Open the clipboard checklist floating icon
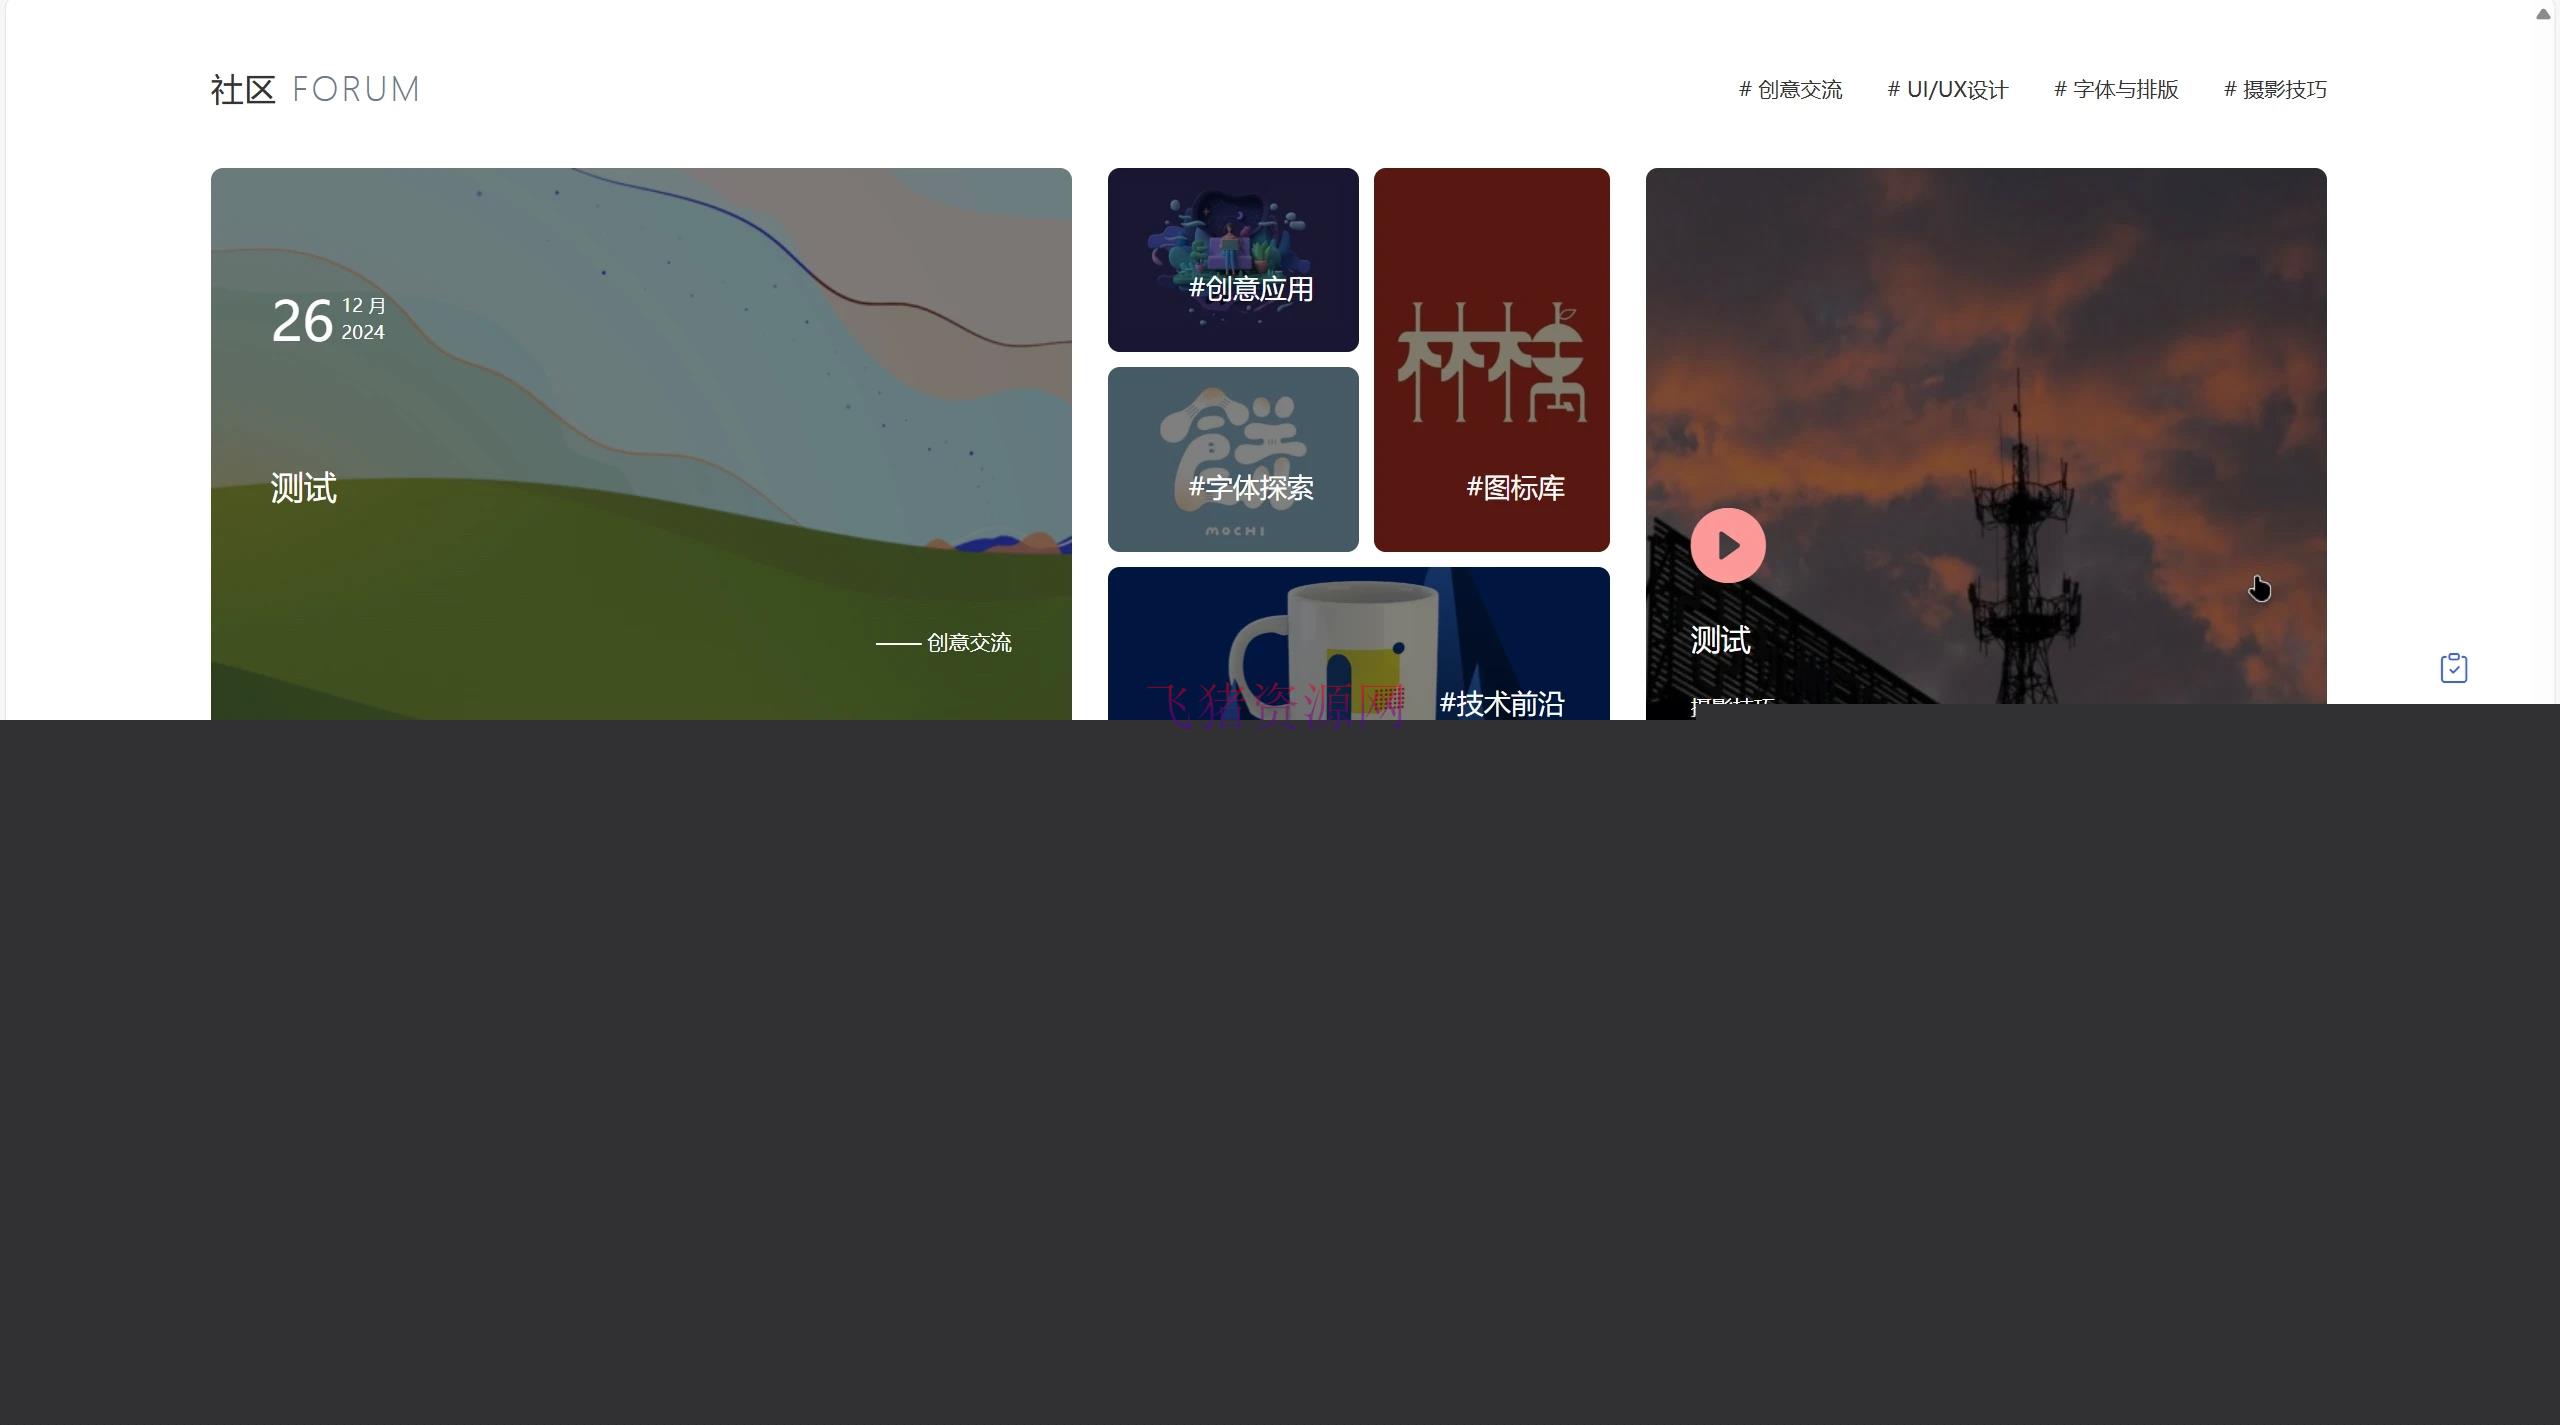The height and width of the screenshot is (1425, 2560). click(x=2453, y=668)
